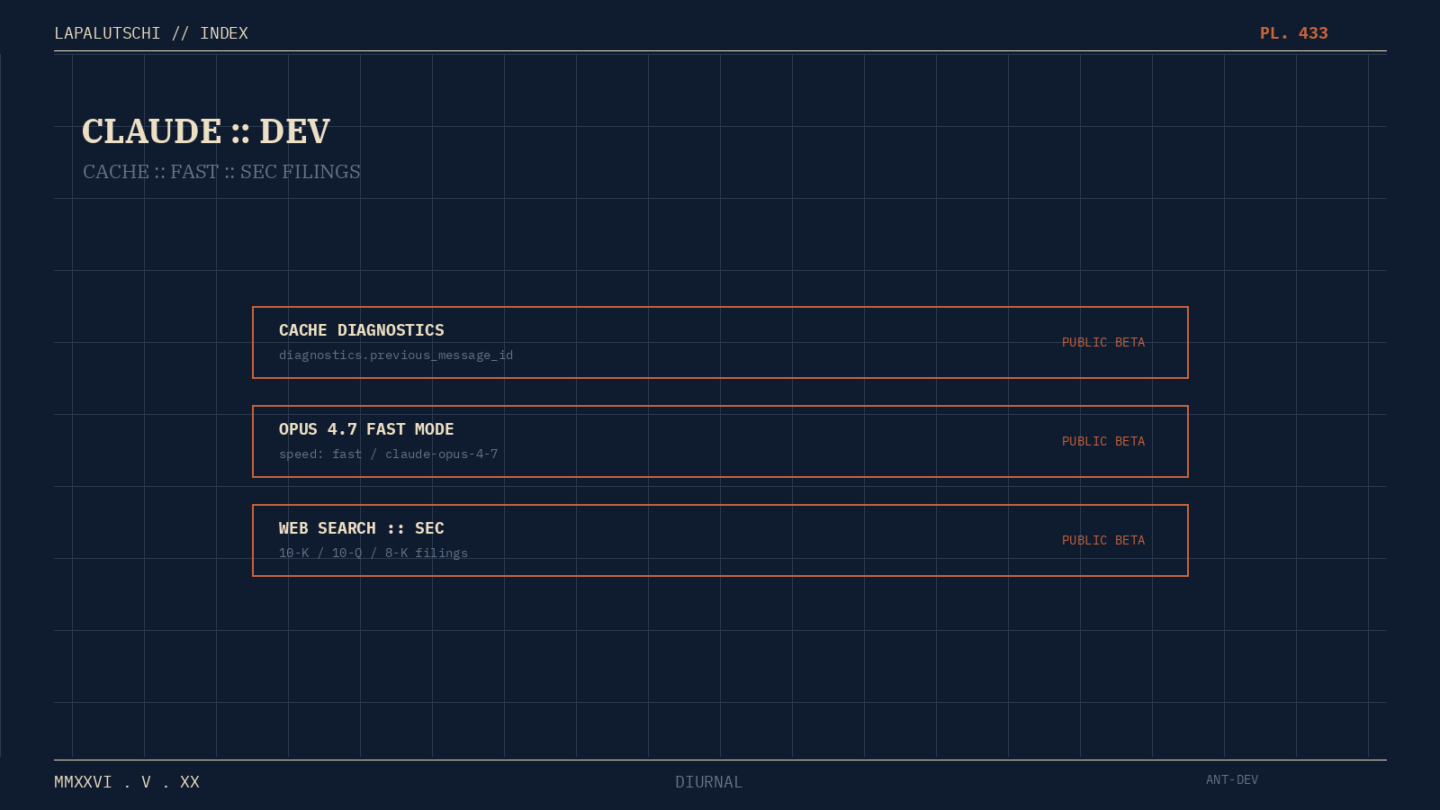
Task: Click the PL. 433 plate number
Action: [x=1294, y=33]
